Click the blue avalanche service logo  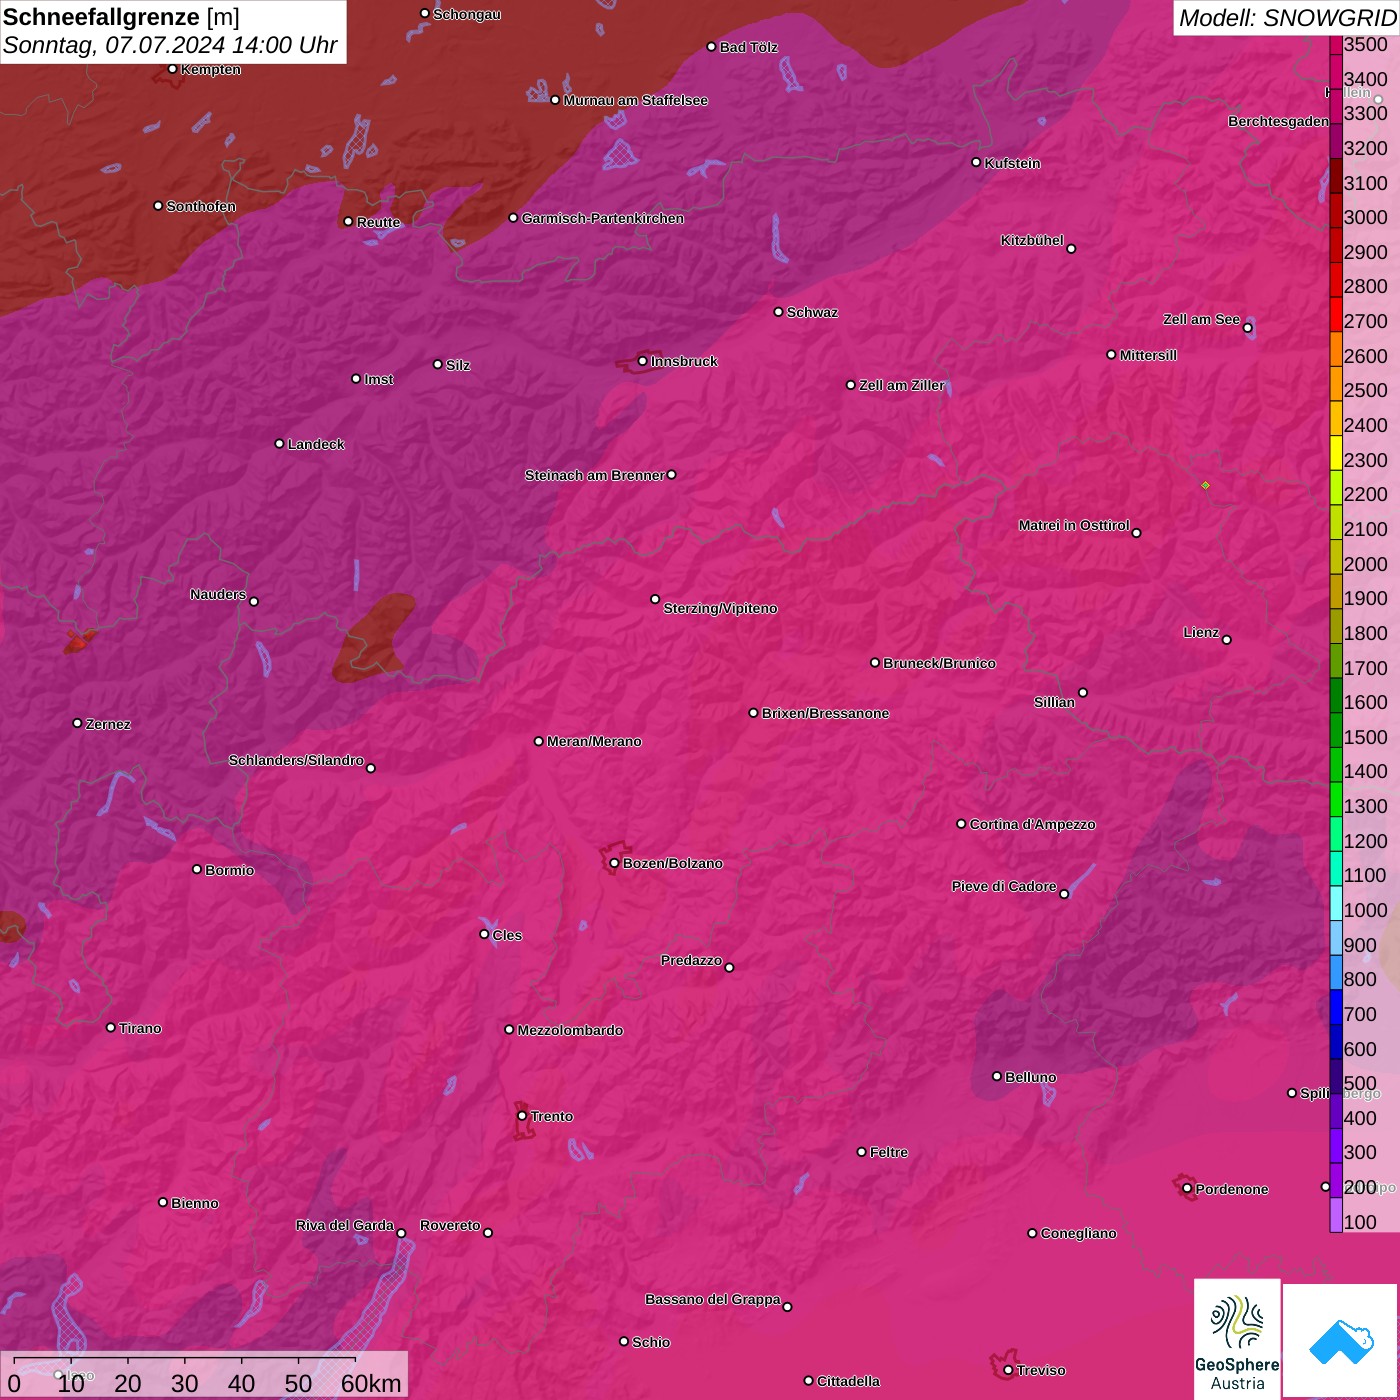click(1341, 1341)
